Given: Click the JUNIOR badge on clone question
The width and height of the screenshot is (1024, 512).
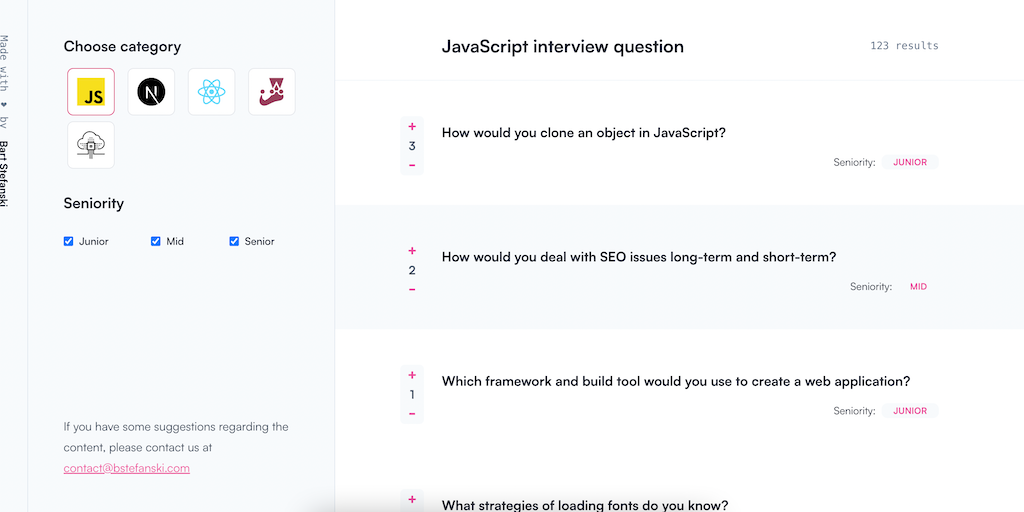Looking at the screenshot, I should click(x=909, y=162).
